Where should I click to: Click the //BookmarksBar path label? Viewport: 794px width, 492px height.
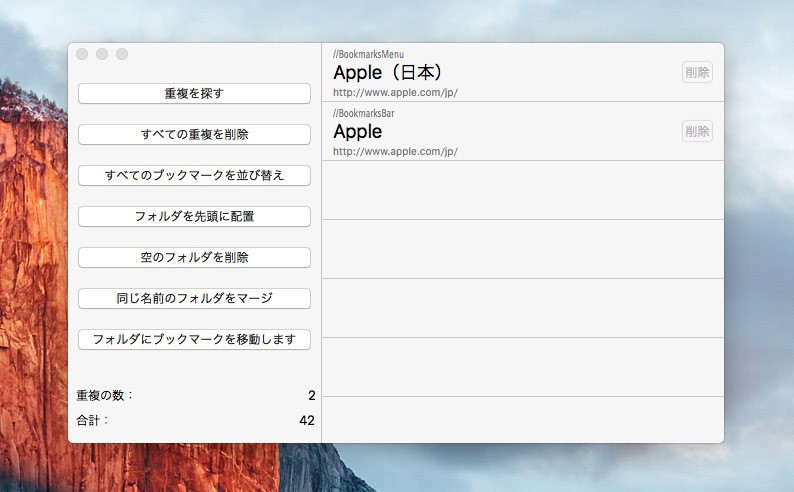click(364, 113)
